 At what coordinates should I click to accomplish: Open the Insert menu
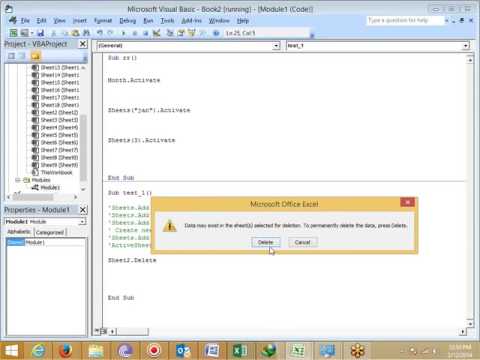pos(80,21)
